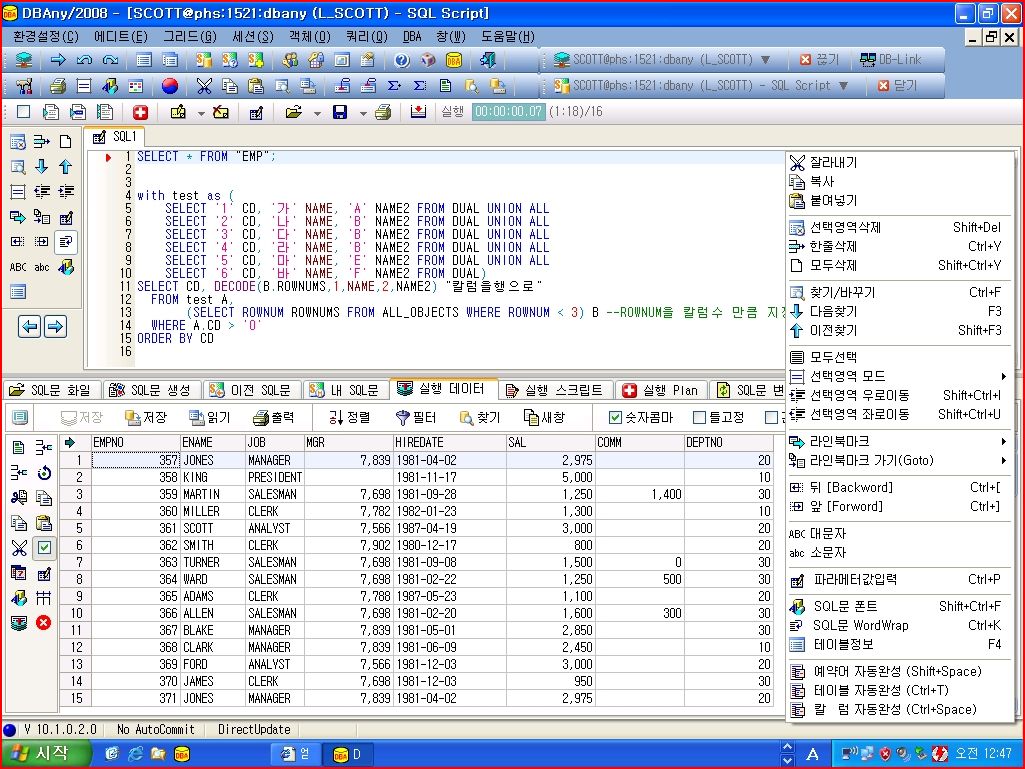Screen dimensions: 1025x769
Task: Choose SQL문 WordWrap from the context menu
Action: tap(901, 626)
